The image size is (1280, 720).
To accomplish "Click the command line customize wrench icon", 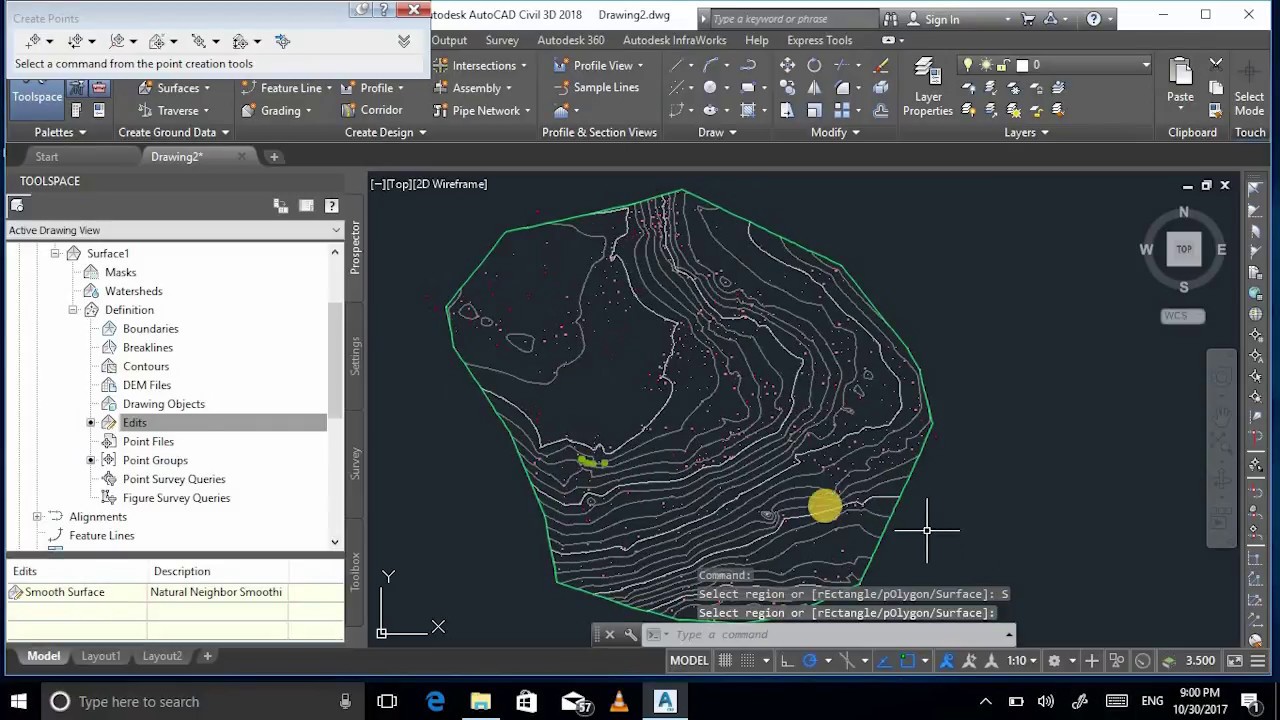I will click(x=631, y=634).
